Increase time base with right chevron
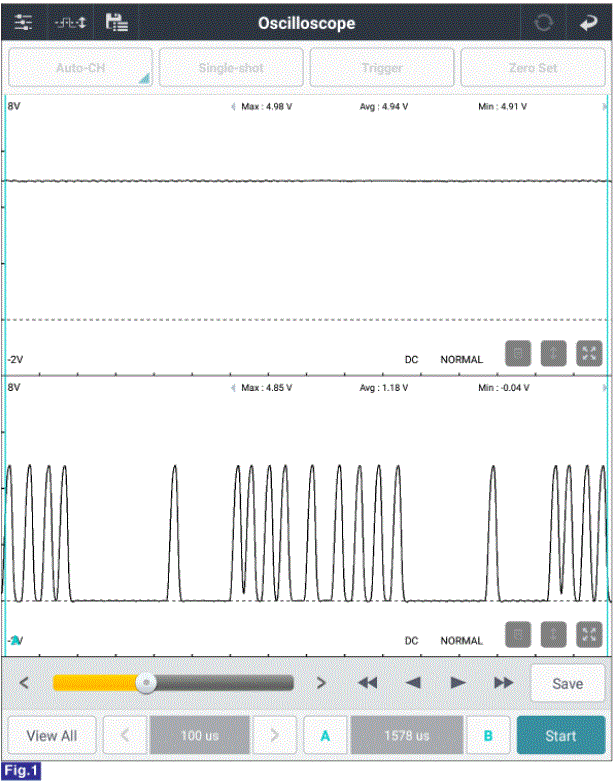The height and width of the screenshot is (783, 615). [x=275, y=736]
